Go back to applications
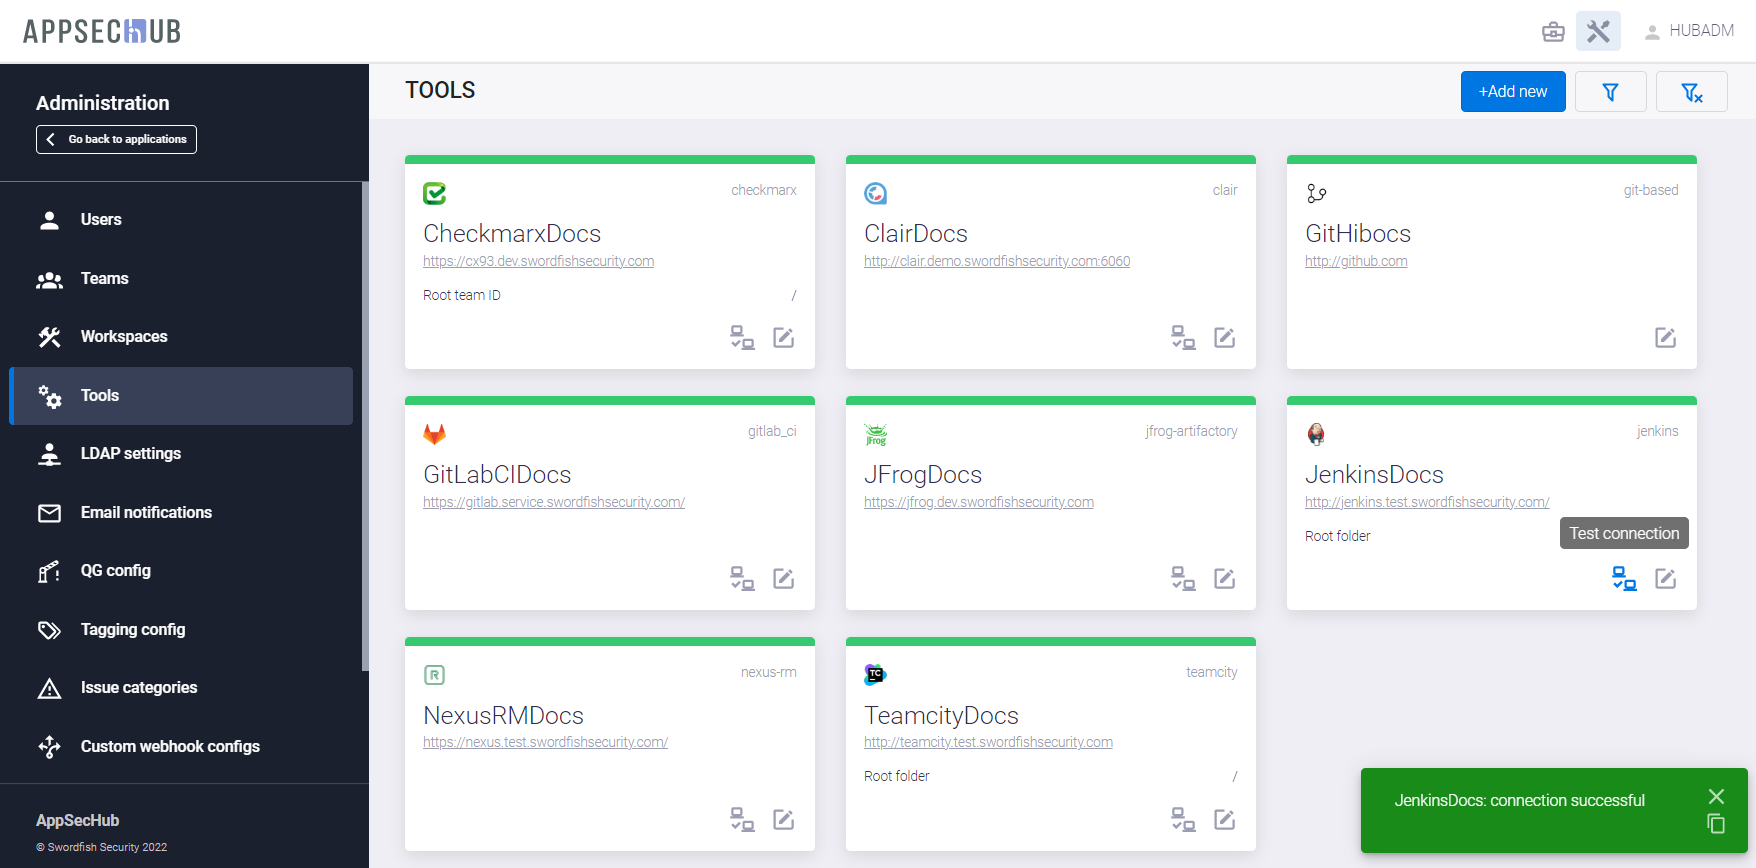The height and width of the screenshot is (868, 1756). [x=117, y=140]
